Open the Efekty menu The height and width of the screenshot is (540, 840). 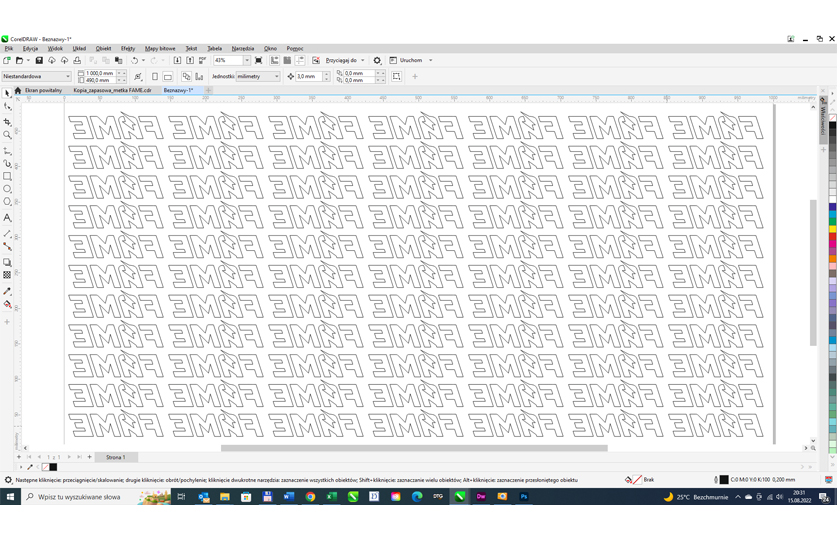point(128,48)
